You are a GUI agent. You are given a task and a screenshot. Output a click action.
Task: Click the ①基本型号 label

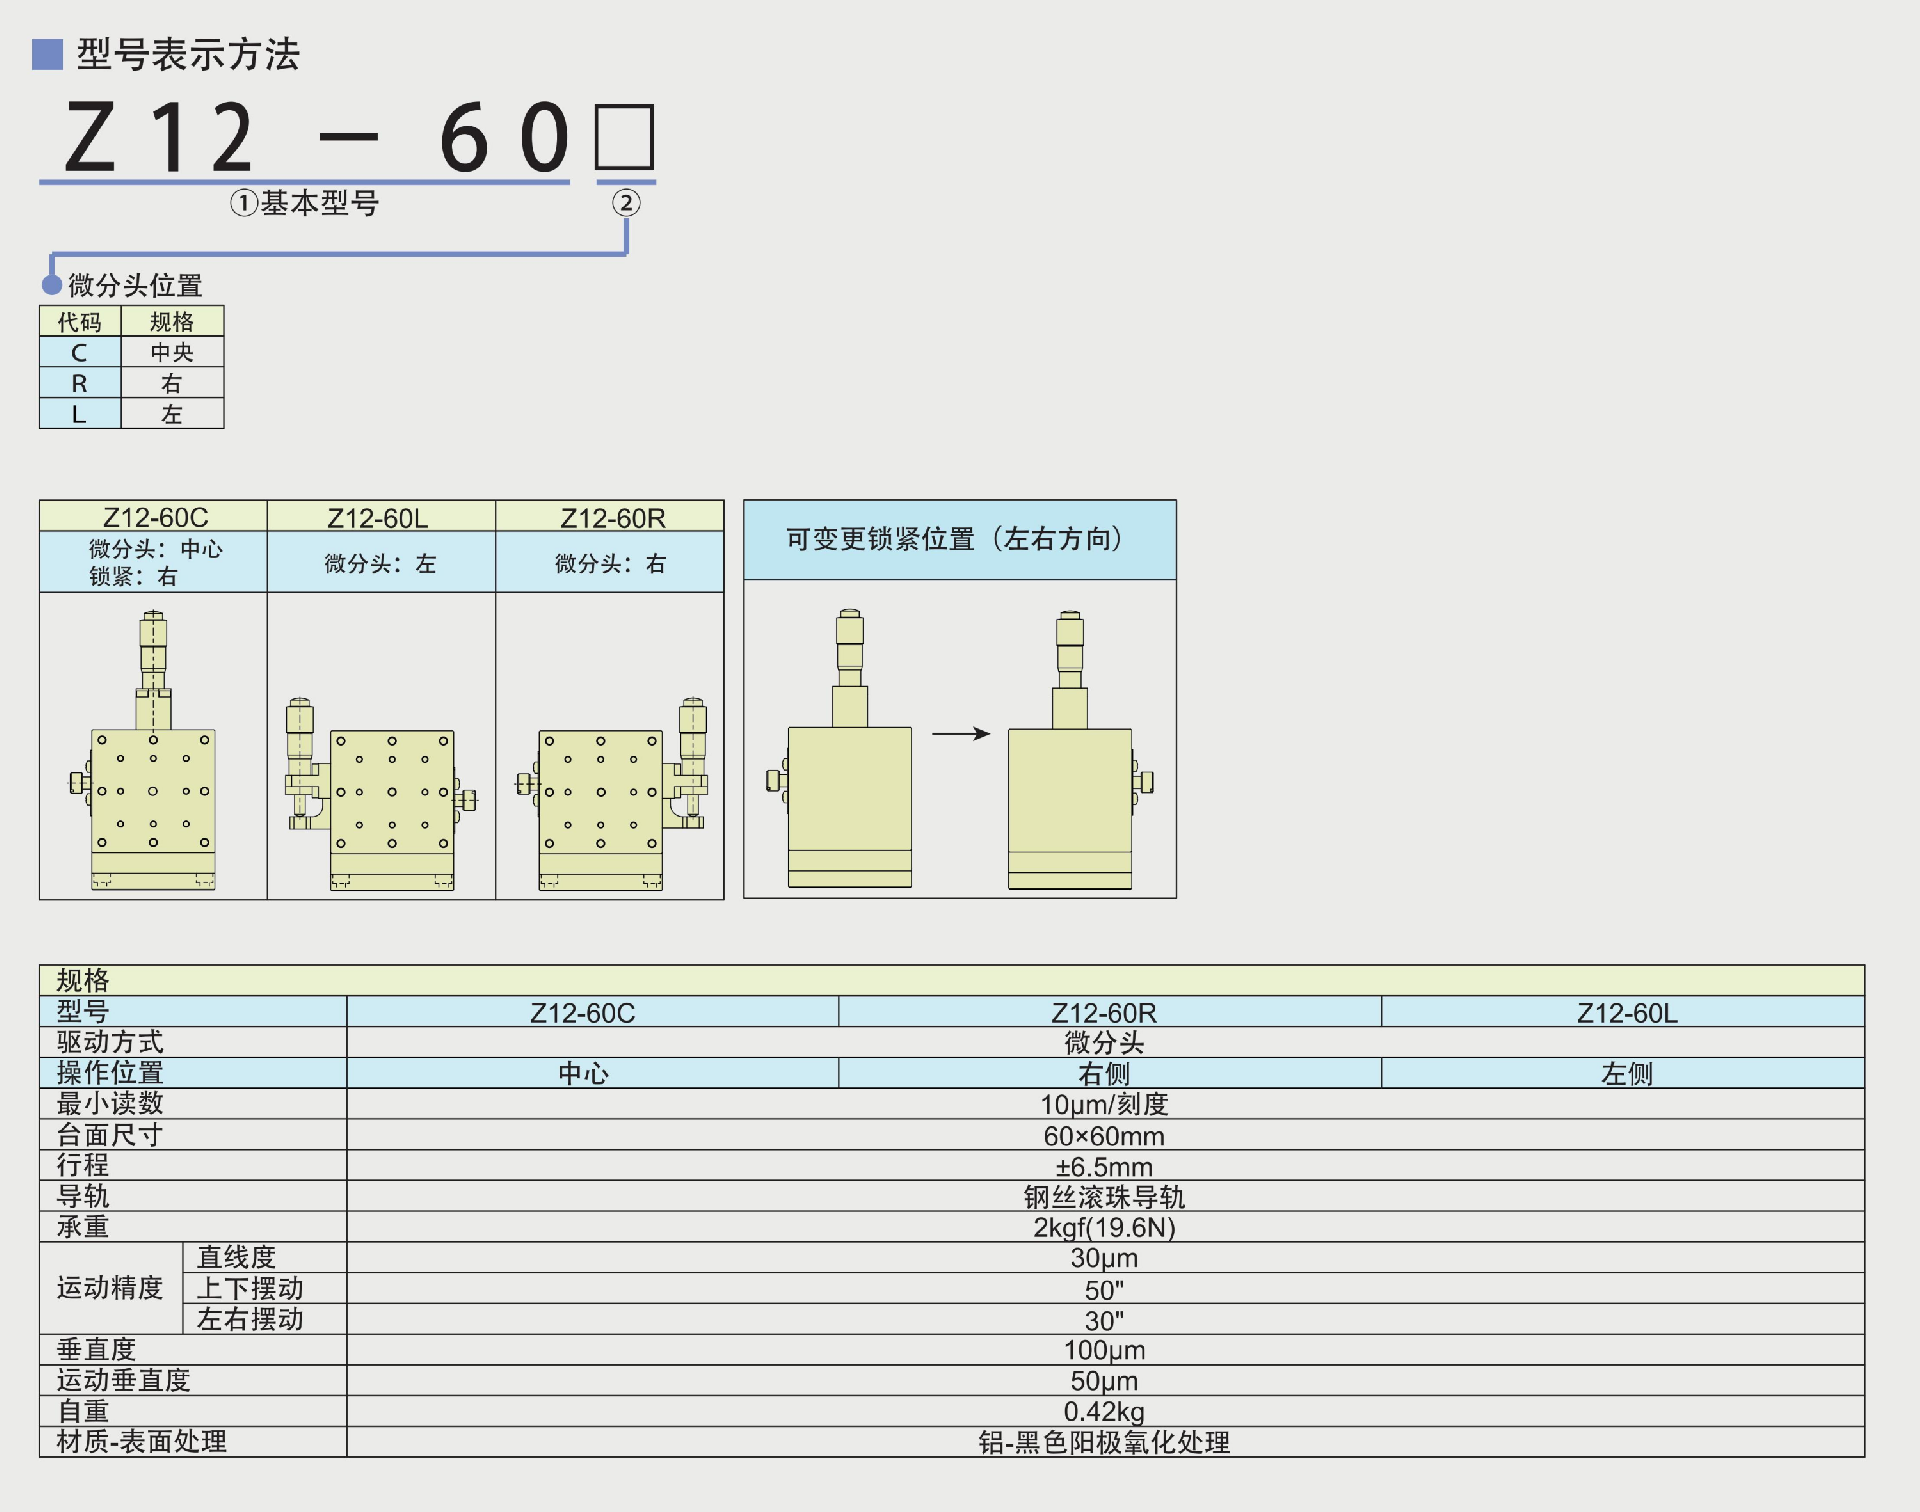[305, 203]
